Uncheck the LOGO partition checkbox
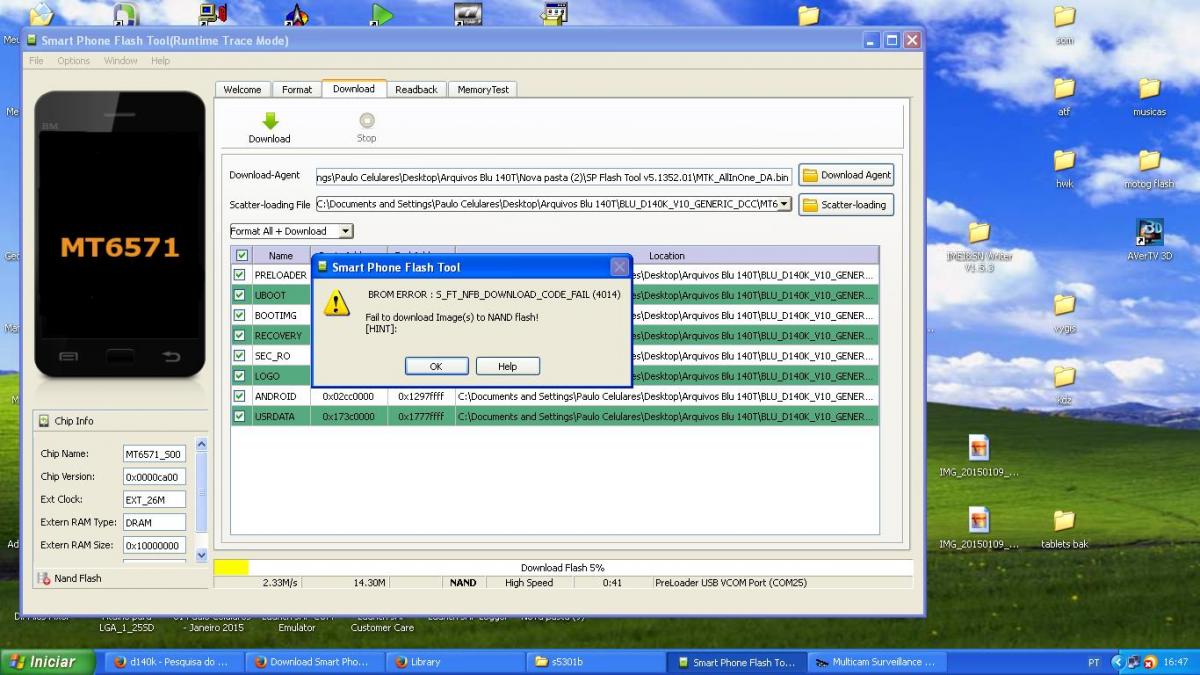1200x675 pixels. point(240,376)
